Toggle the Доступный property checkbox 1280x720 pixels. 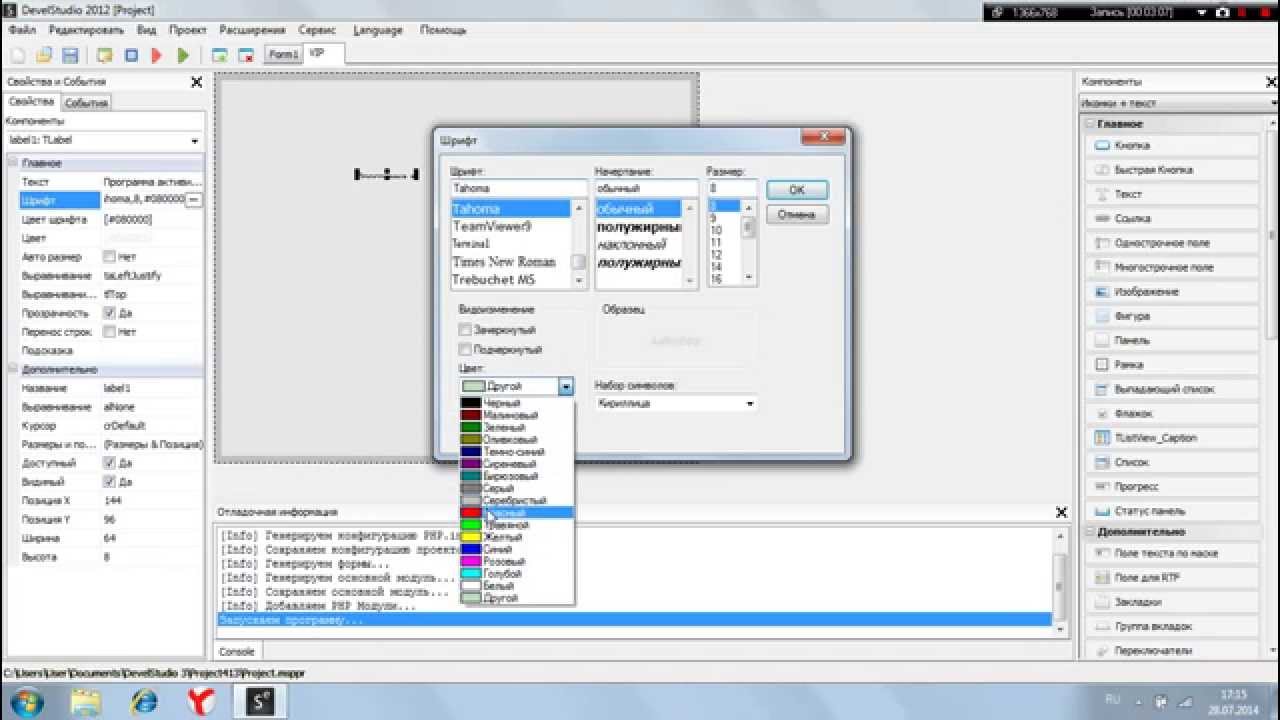110,463
